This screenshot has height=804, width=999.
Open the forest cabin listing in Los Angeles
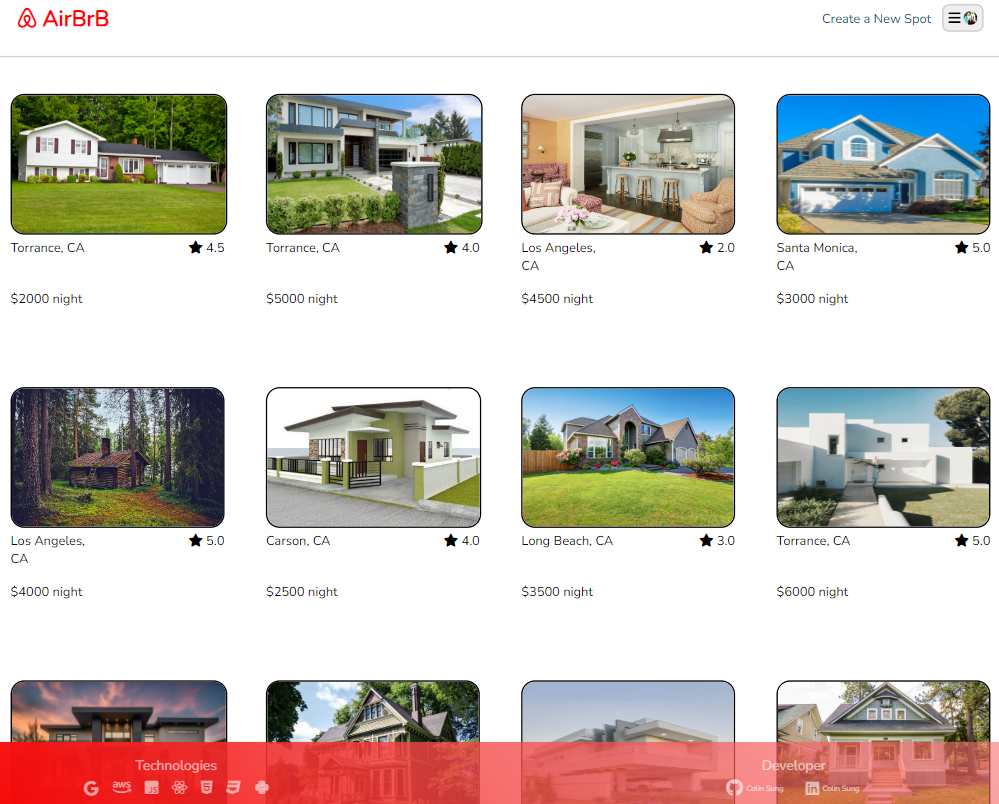tap(118, 457)
